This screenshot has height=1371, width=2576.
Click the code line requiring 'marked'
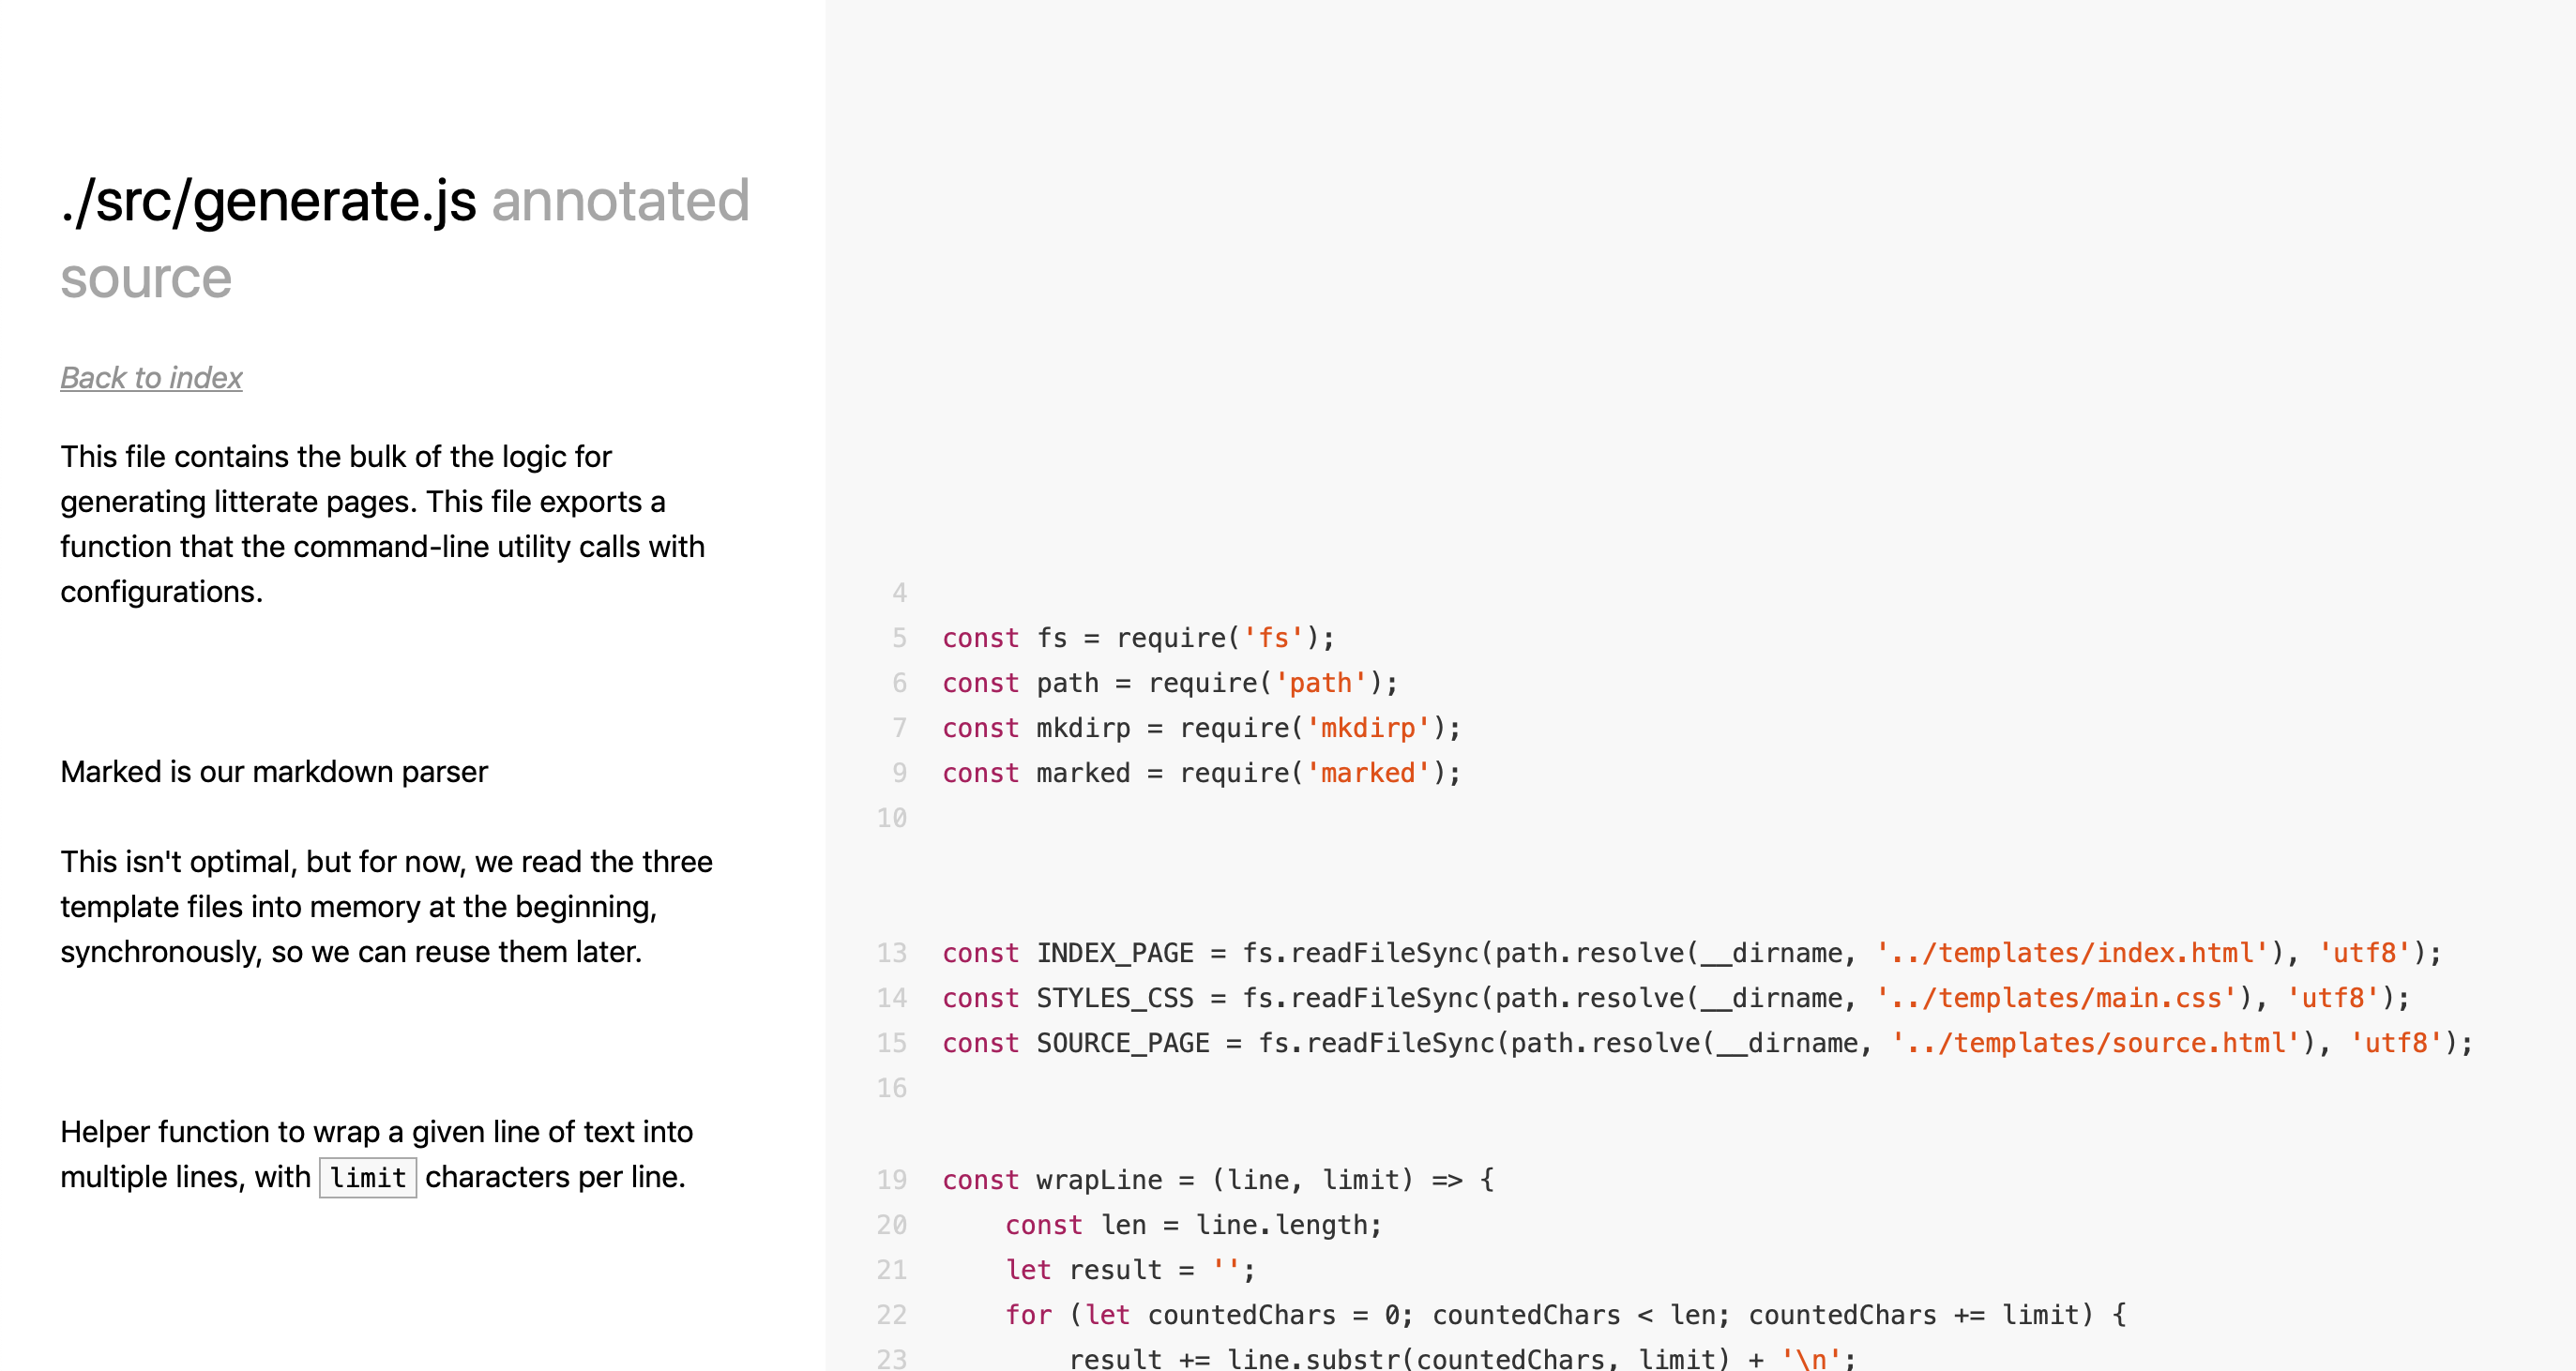pyautogui.click(x=1201, y=773)
